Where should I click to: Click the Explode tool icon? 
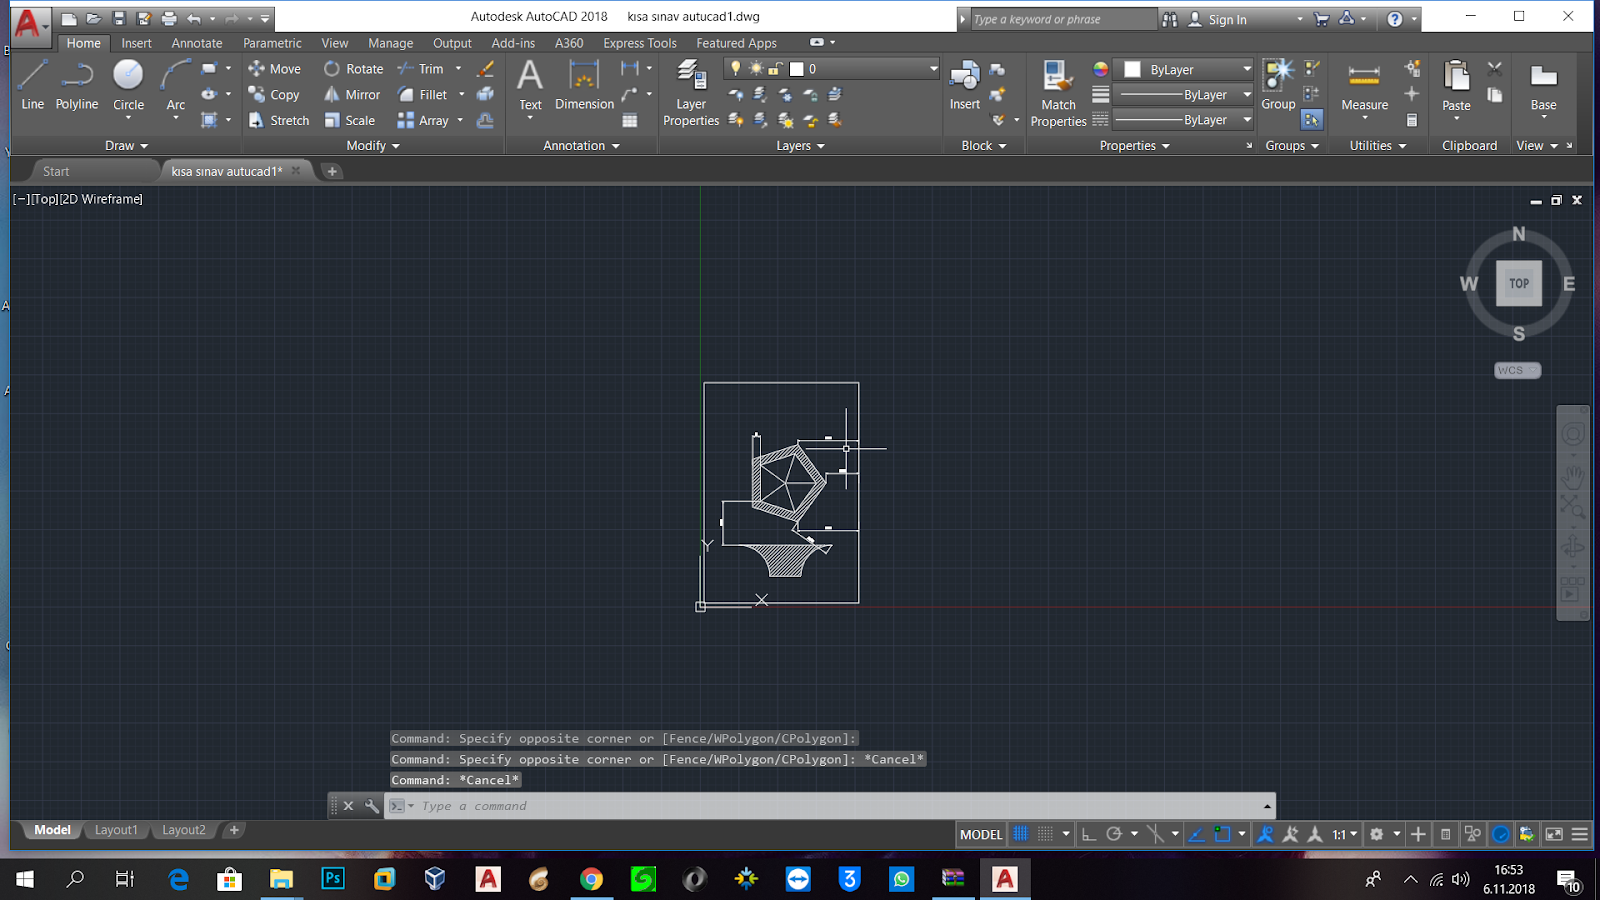pos(485,94)
